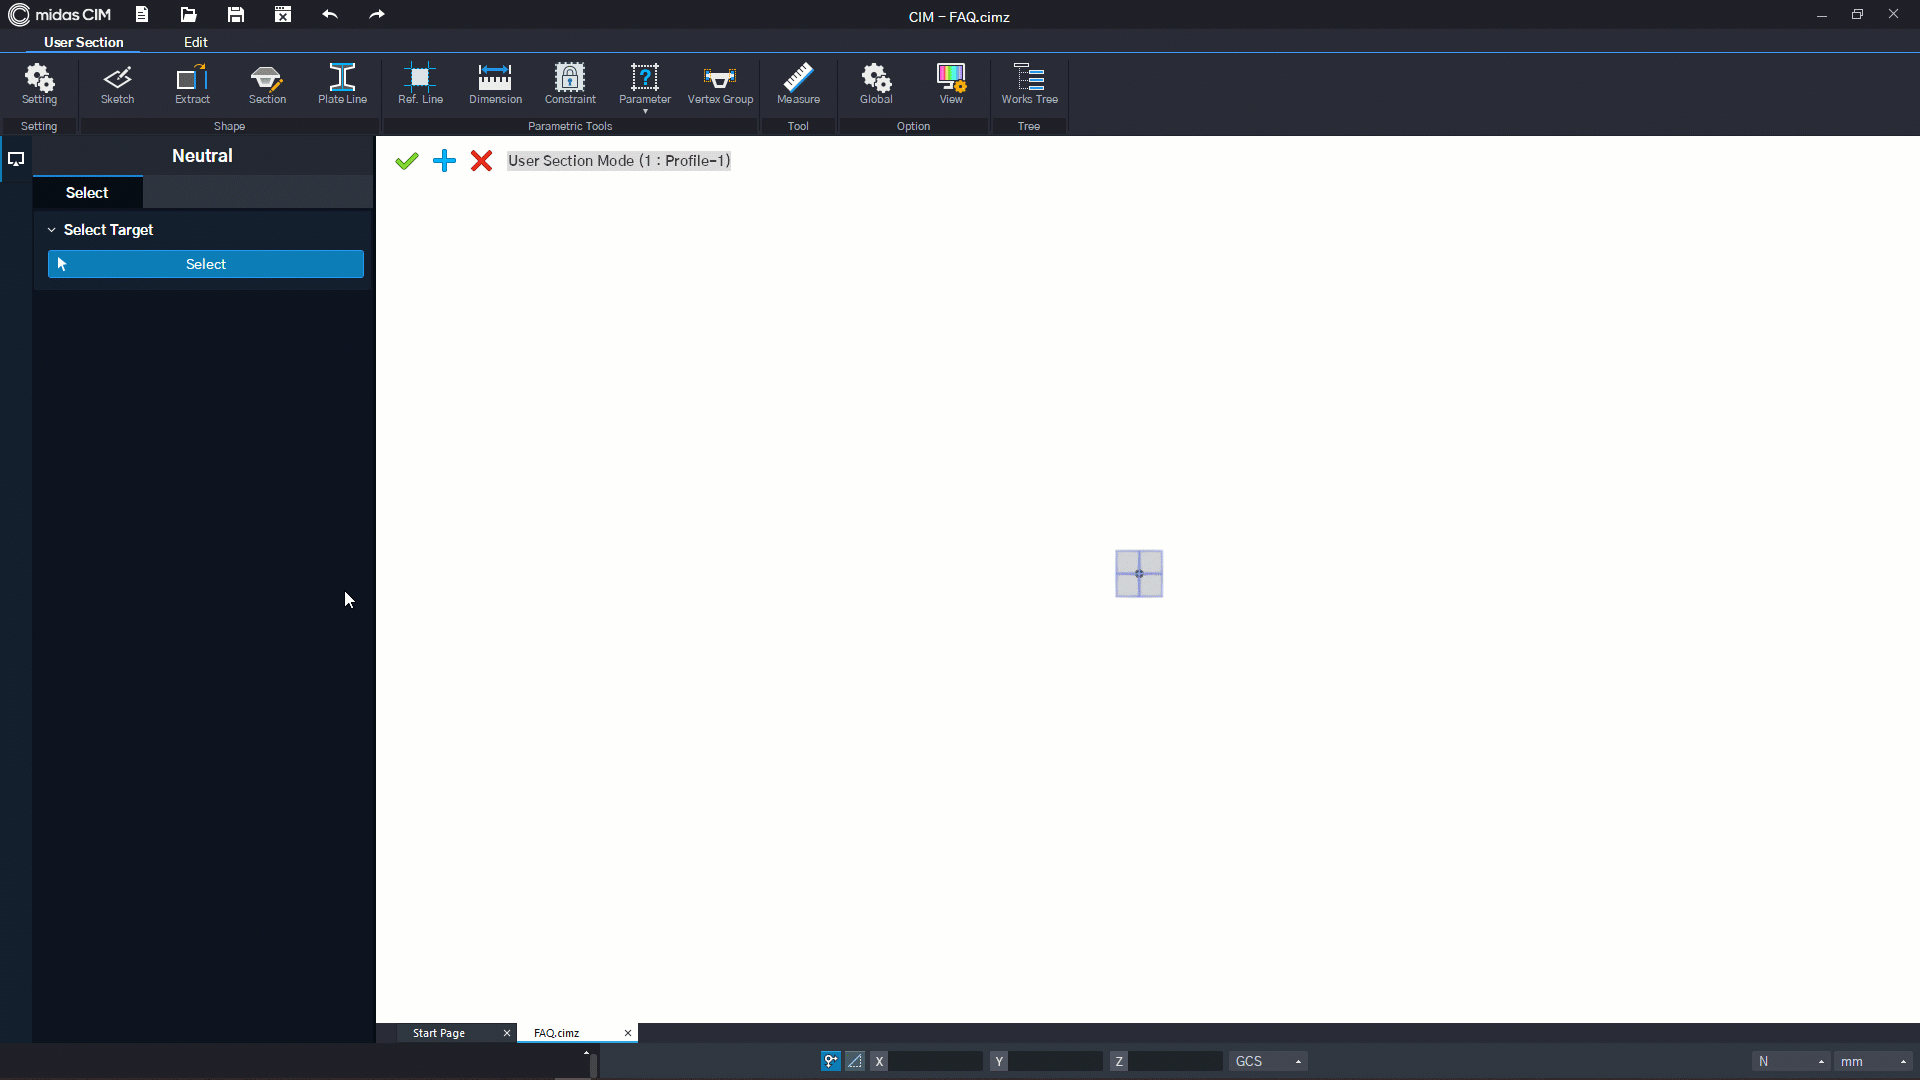The width and height of the screenshot is (1920, 1080).
Task: Select the Ref. Line parametric tool
Action: [420, 84]
